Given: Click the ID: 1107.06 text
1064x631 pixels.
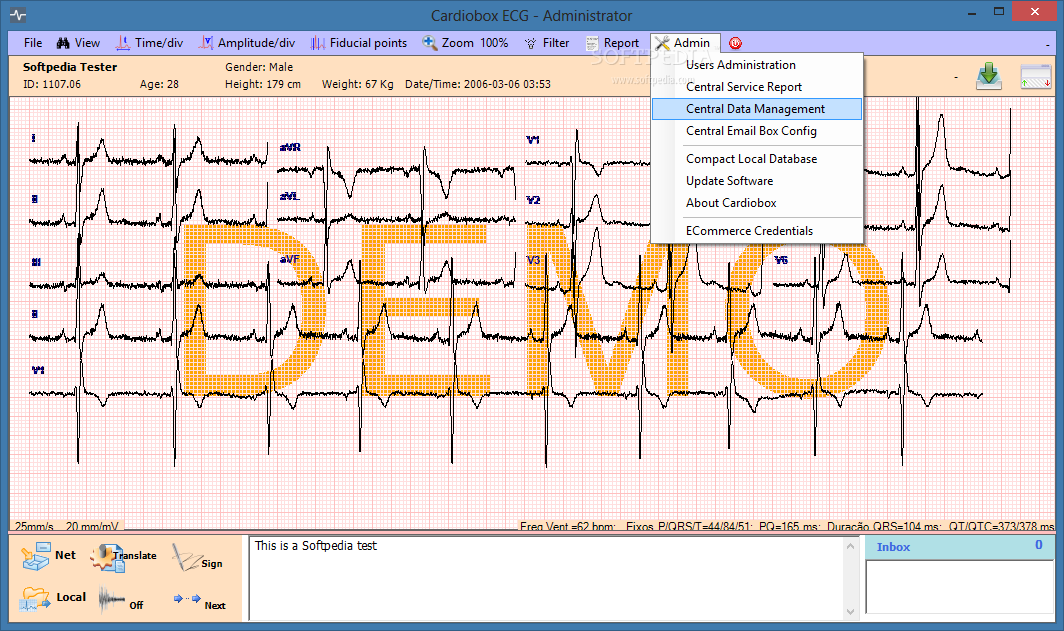Looking at the screenshot, I should 52,84.
